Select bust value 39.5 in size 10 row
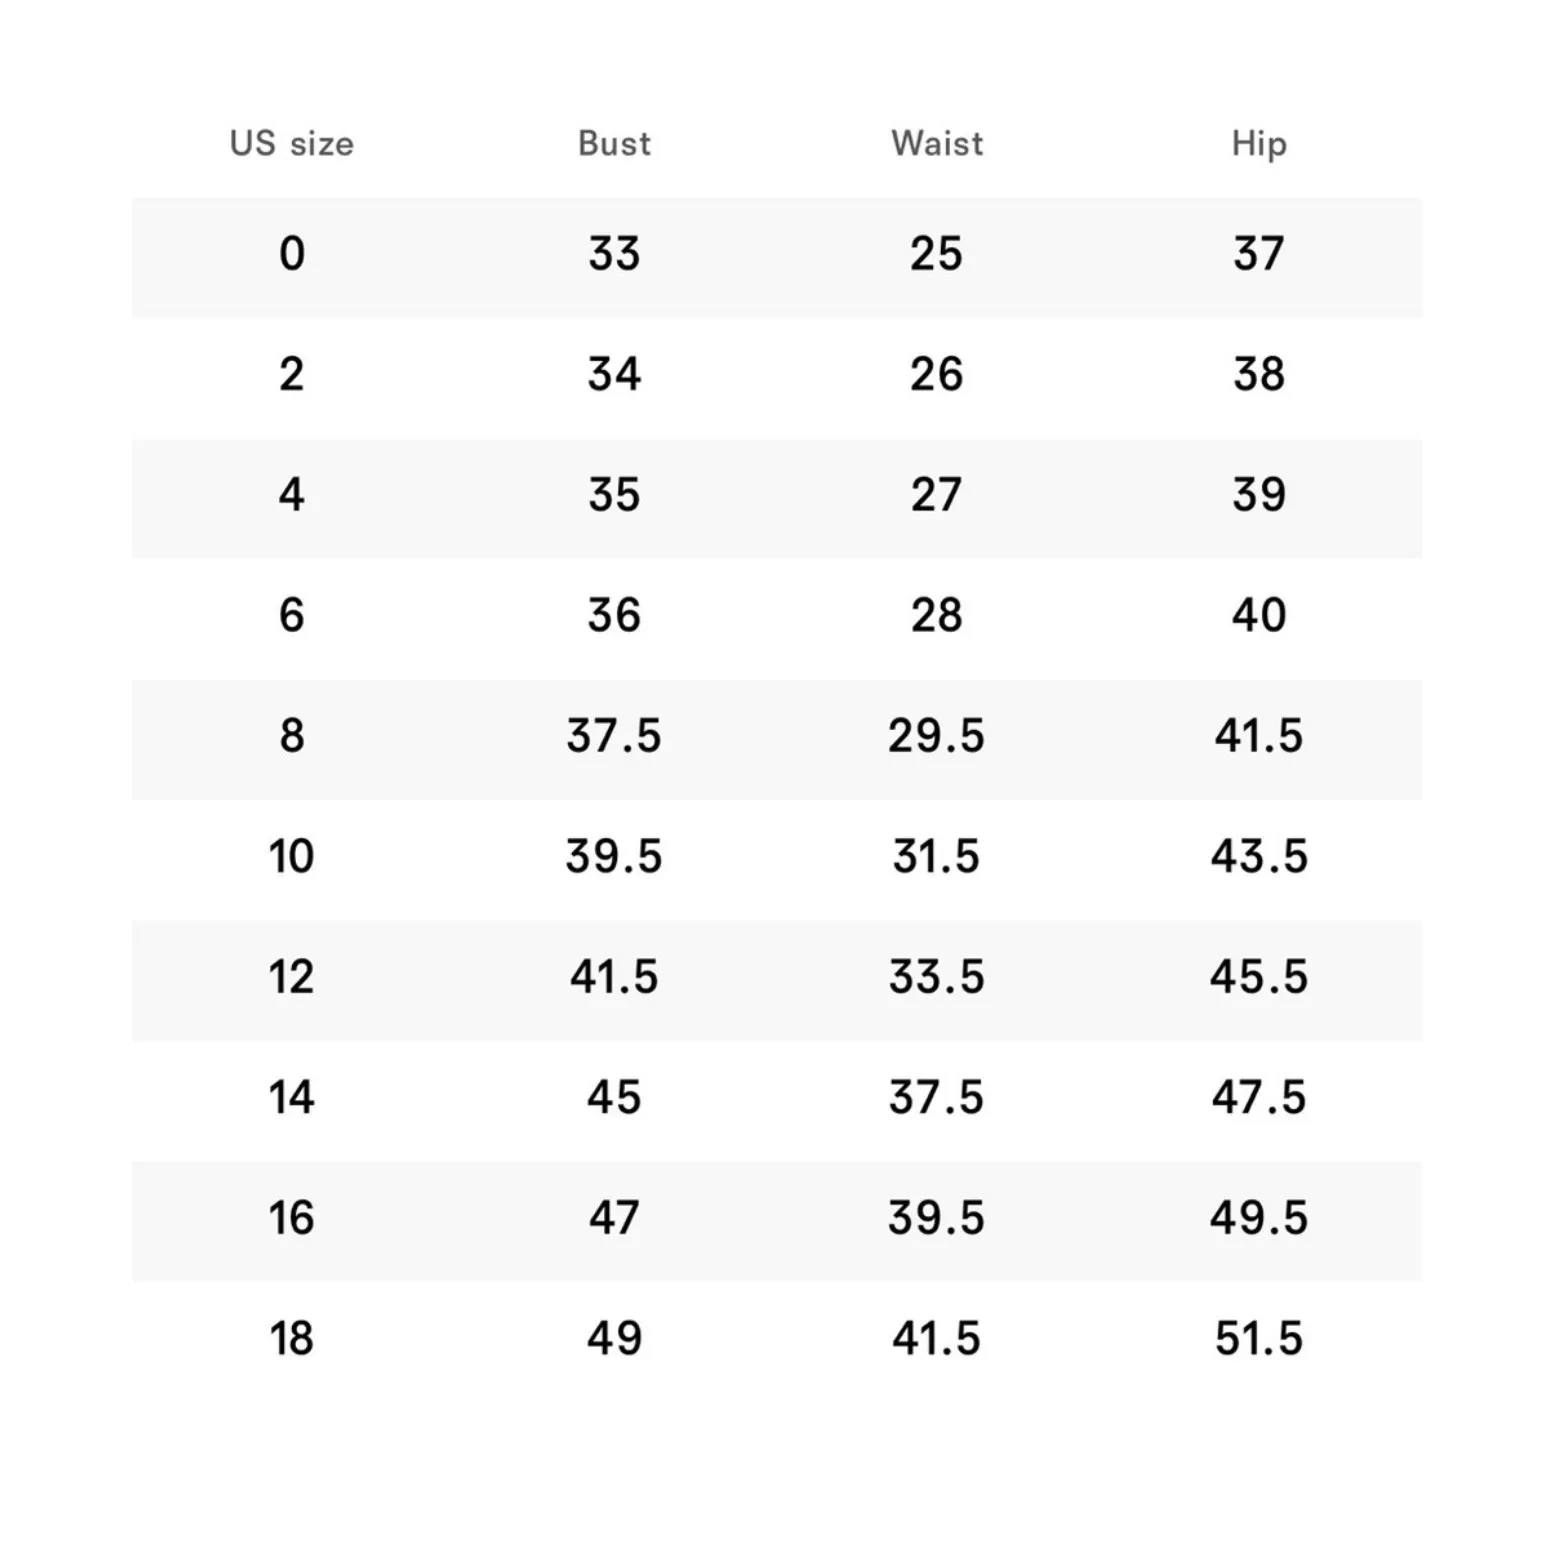 point(614,857)
